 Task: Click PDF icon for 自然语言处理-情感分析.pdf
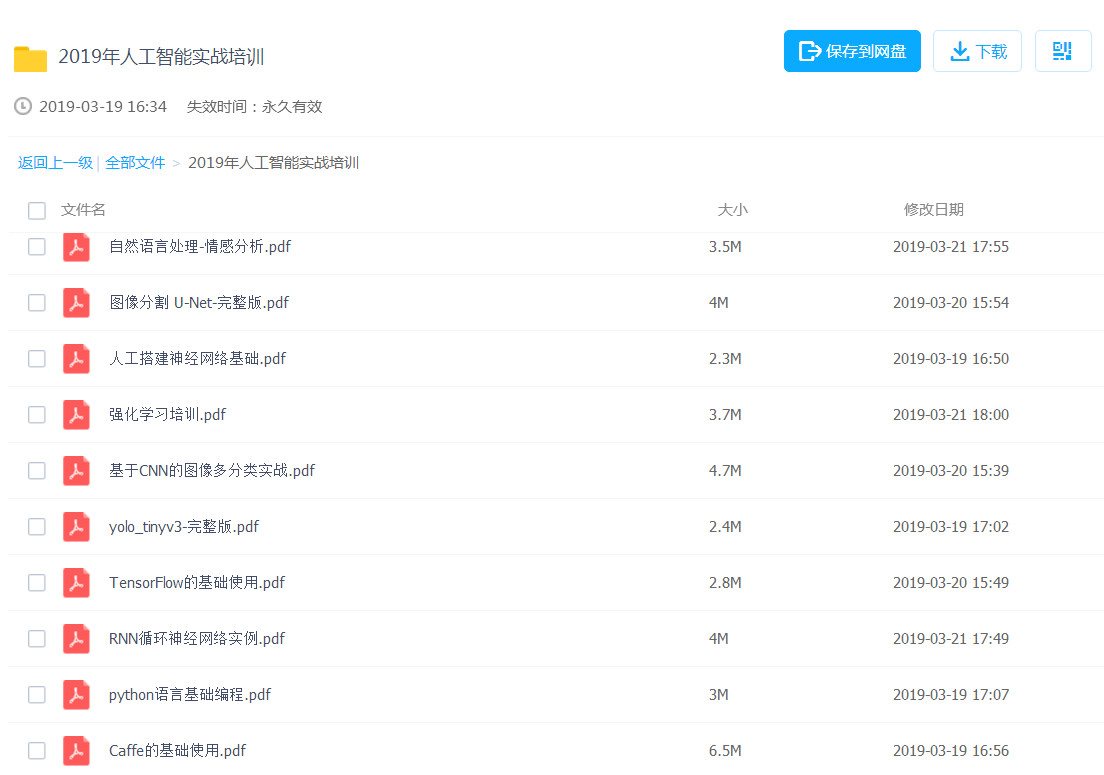[x=76, y=247]
